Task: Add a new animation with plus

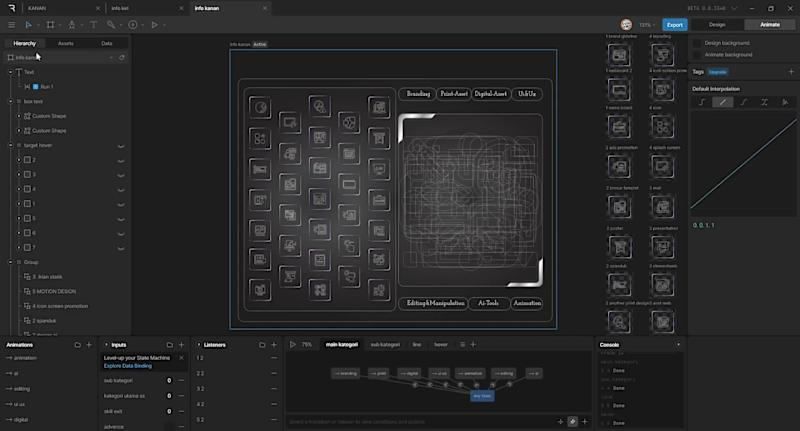Action: coord(89,345)
